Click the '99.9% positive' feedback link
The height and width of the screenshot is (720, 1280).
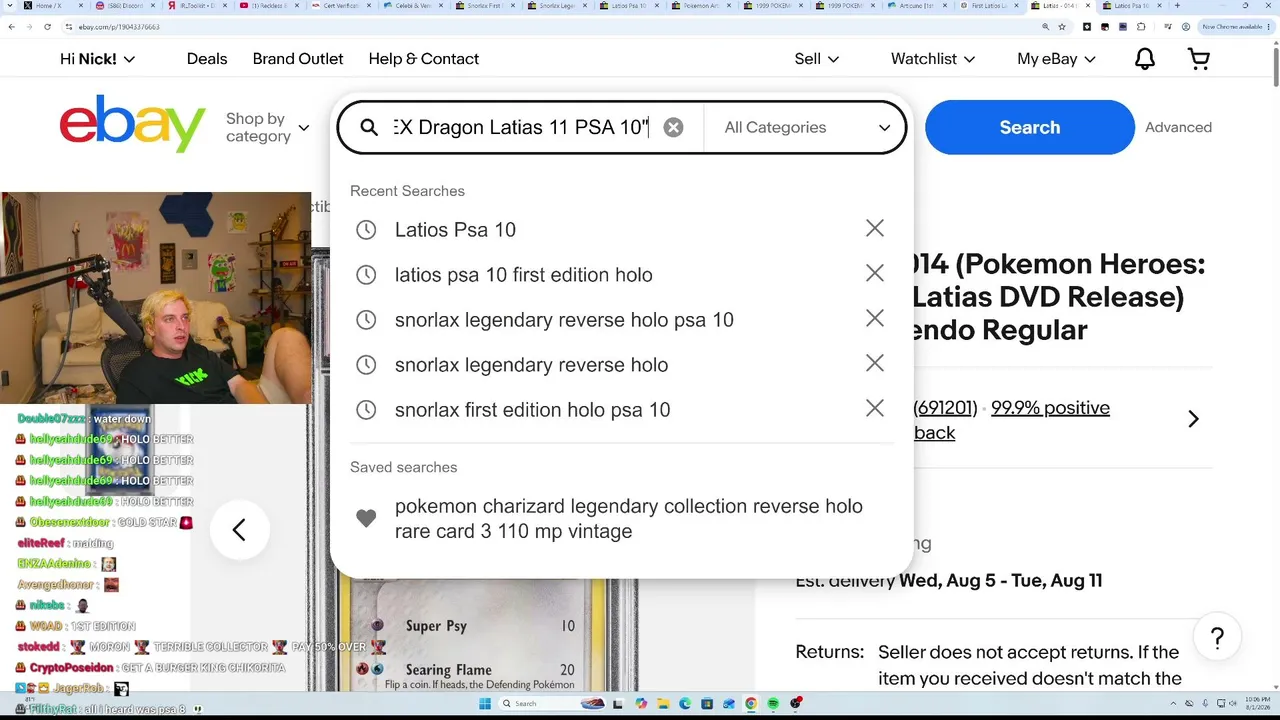pyautogui.click(x=1050, y=408)
